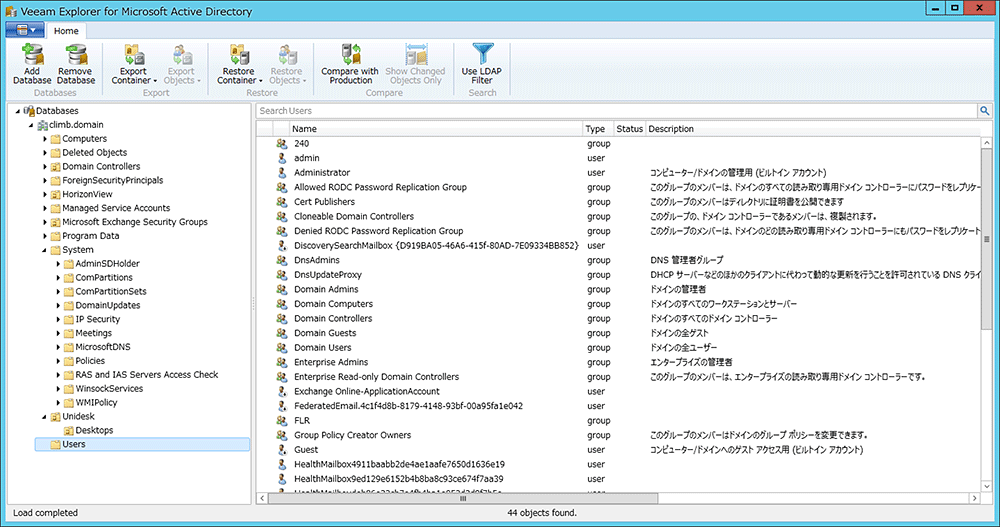1000x527 pixels.
Task: Click the Domain Controllers folder icon
Action: click(55, 167)
